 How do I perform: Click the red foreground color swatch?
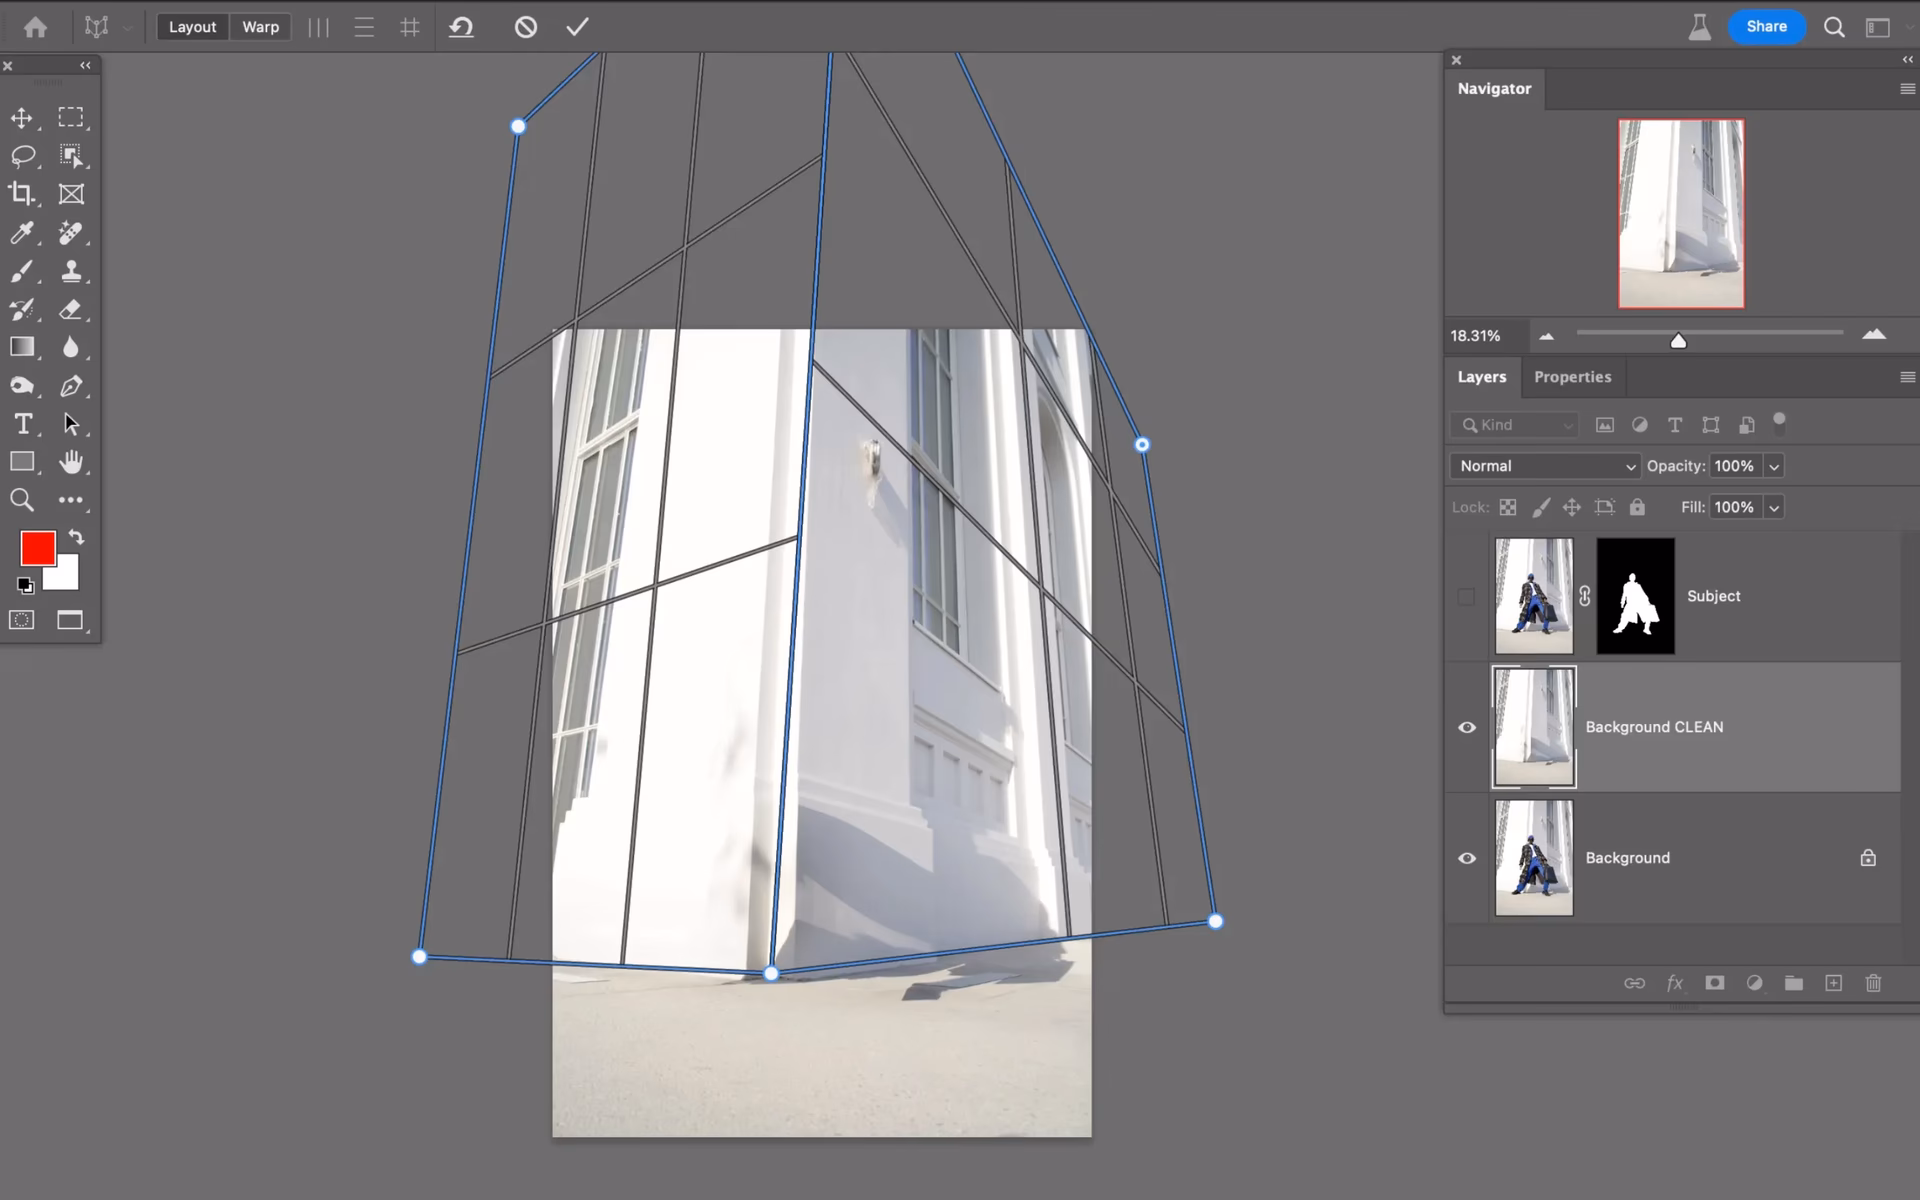(x=38, y=548)
